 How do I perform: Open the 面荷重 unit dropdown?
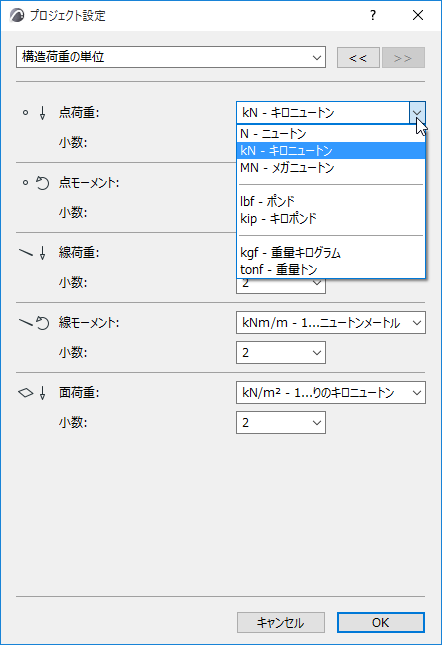coord(331,393)
